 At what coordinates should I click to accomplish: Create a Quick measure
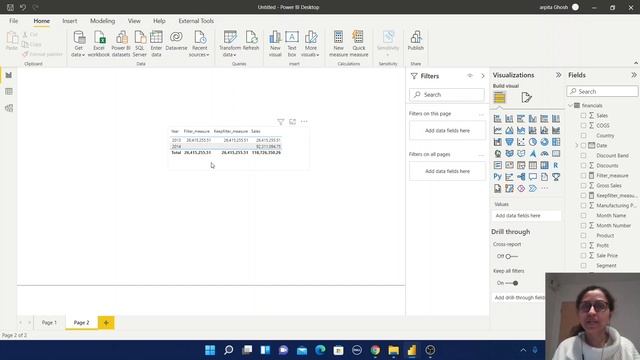359,44
